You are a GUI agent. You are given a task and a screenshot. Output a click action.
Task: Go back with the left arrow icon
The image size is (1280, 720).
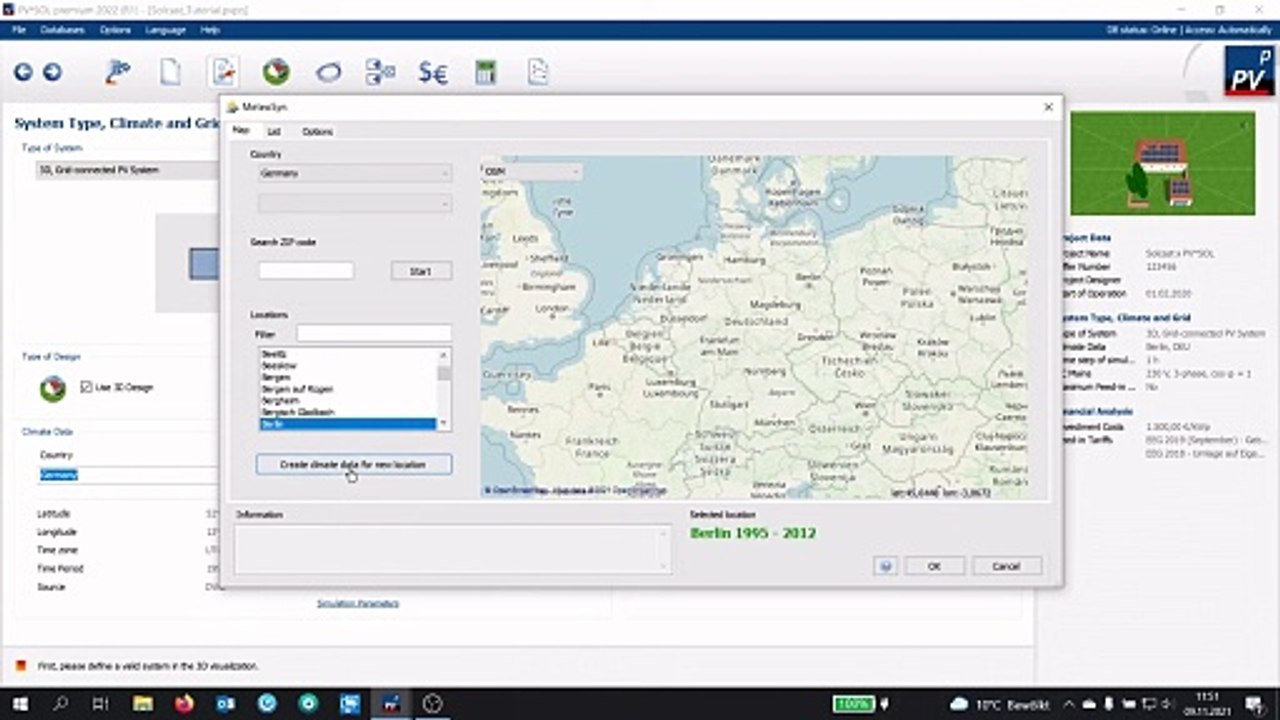click(22, 72)
